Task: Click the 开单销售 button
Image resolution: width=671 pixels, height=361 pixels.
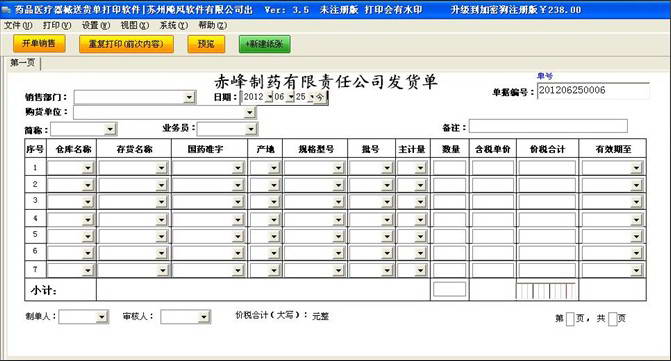Action: pos(39,44)
